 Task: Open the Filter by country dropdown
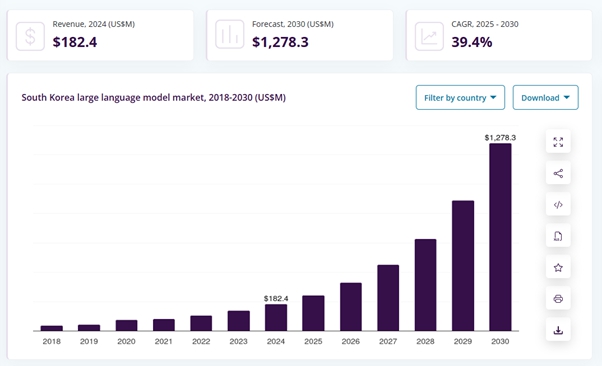coord(460,98)
